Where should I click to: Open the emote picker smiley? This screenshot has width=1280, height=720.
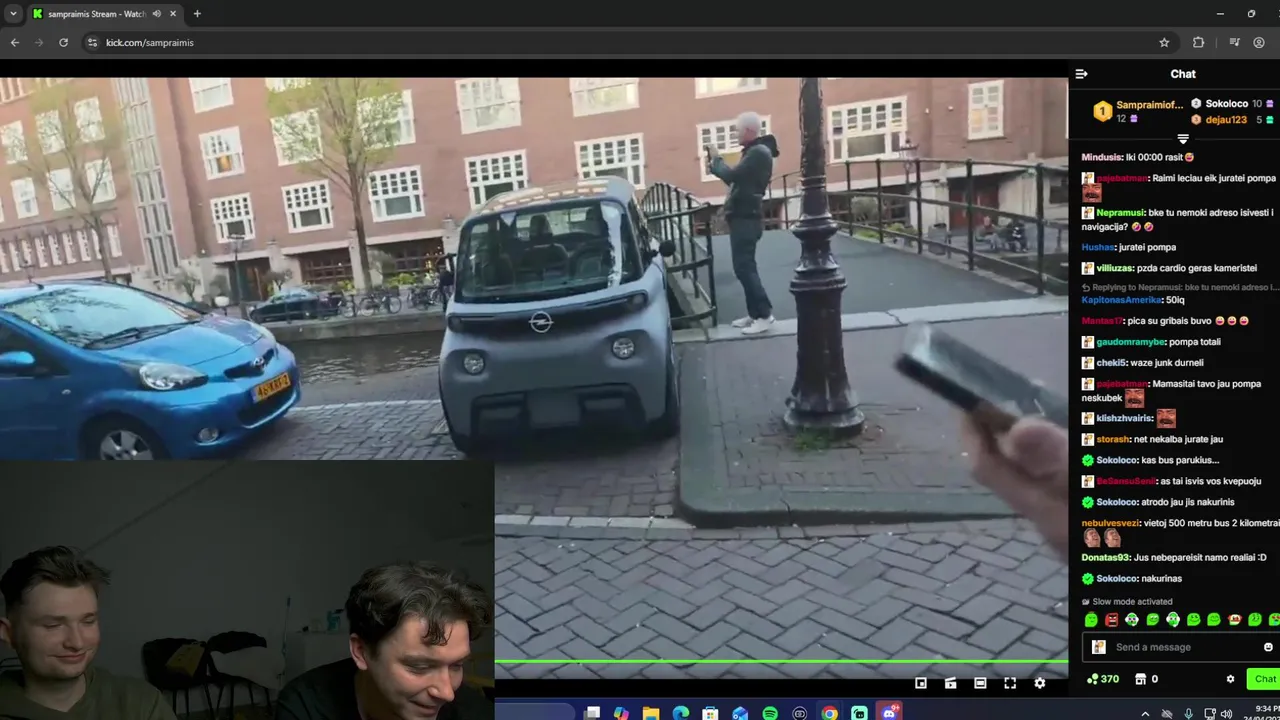pyautogui.click(x=1268, y=647)
